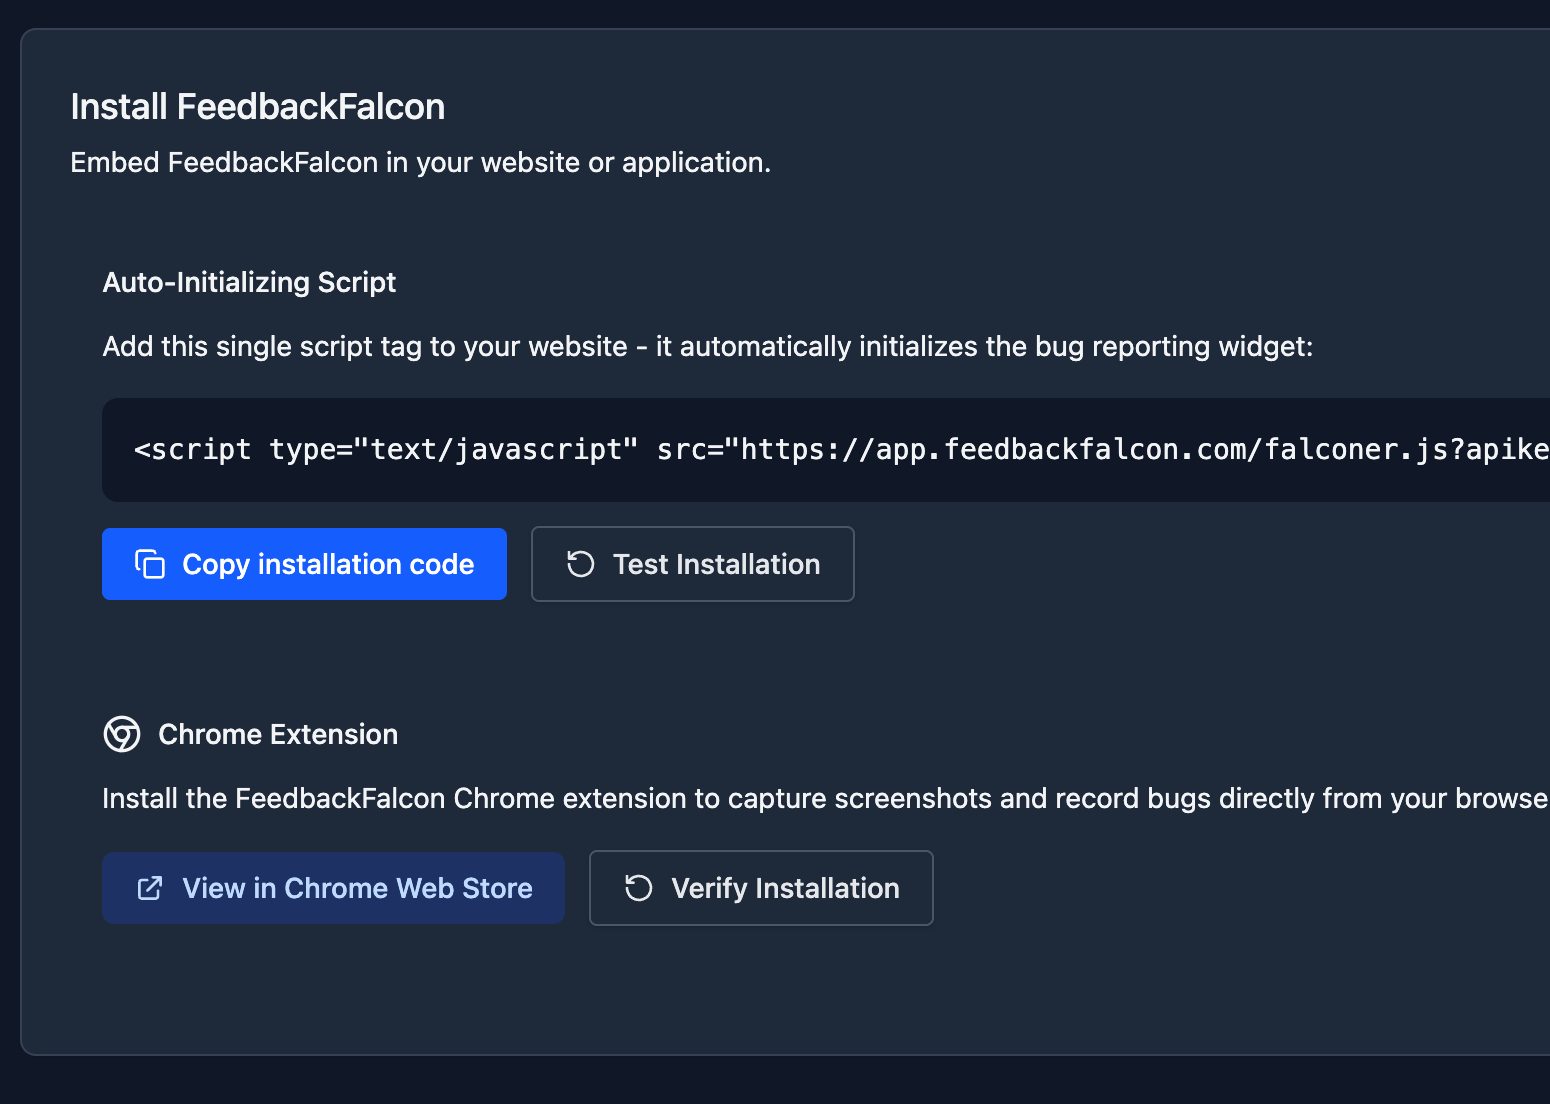Click the Chrome Extension section heading

tap(278, 734)
